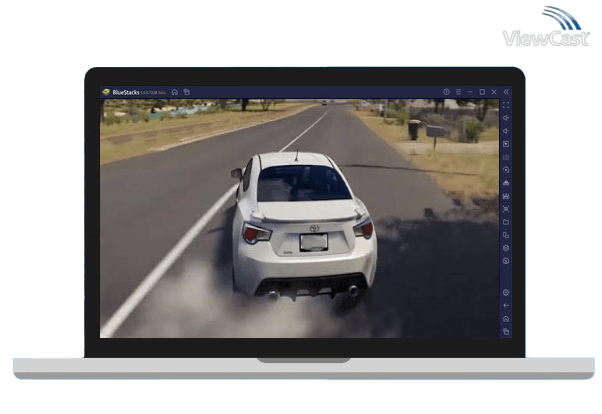Open the Recent apps icon at the sidebar bottom

pos(506,332)
